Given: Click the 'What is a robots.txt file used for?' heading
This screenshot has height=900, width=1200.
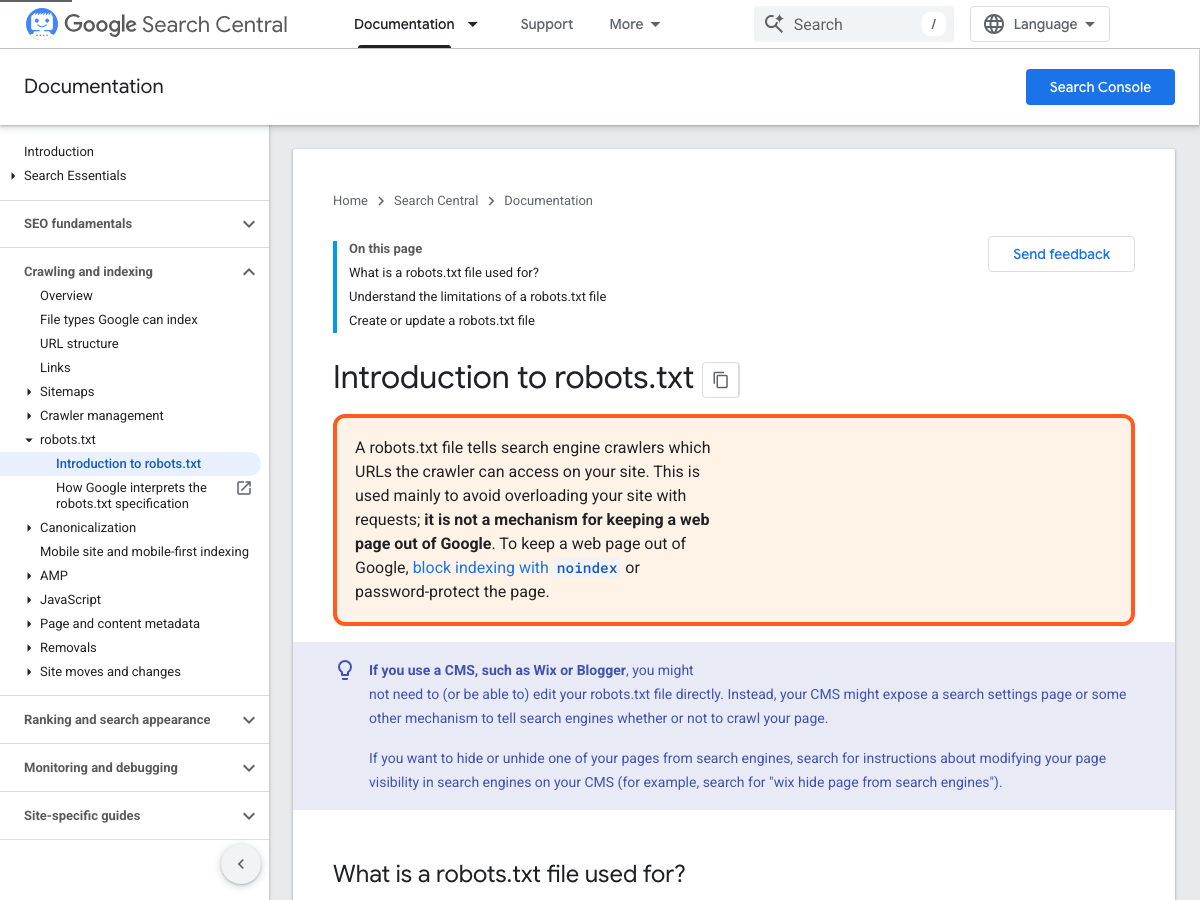Looking at the screenshot, I should (509, 874).
